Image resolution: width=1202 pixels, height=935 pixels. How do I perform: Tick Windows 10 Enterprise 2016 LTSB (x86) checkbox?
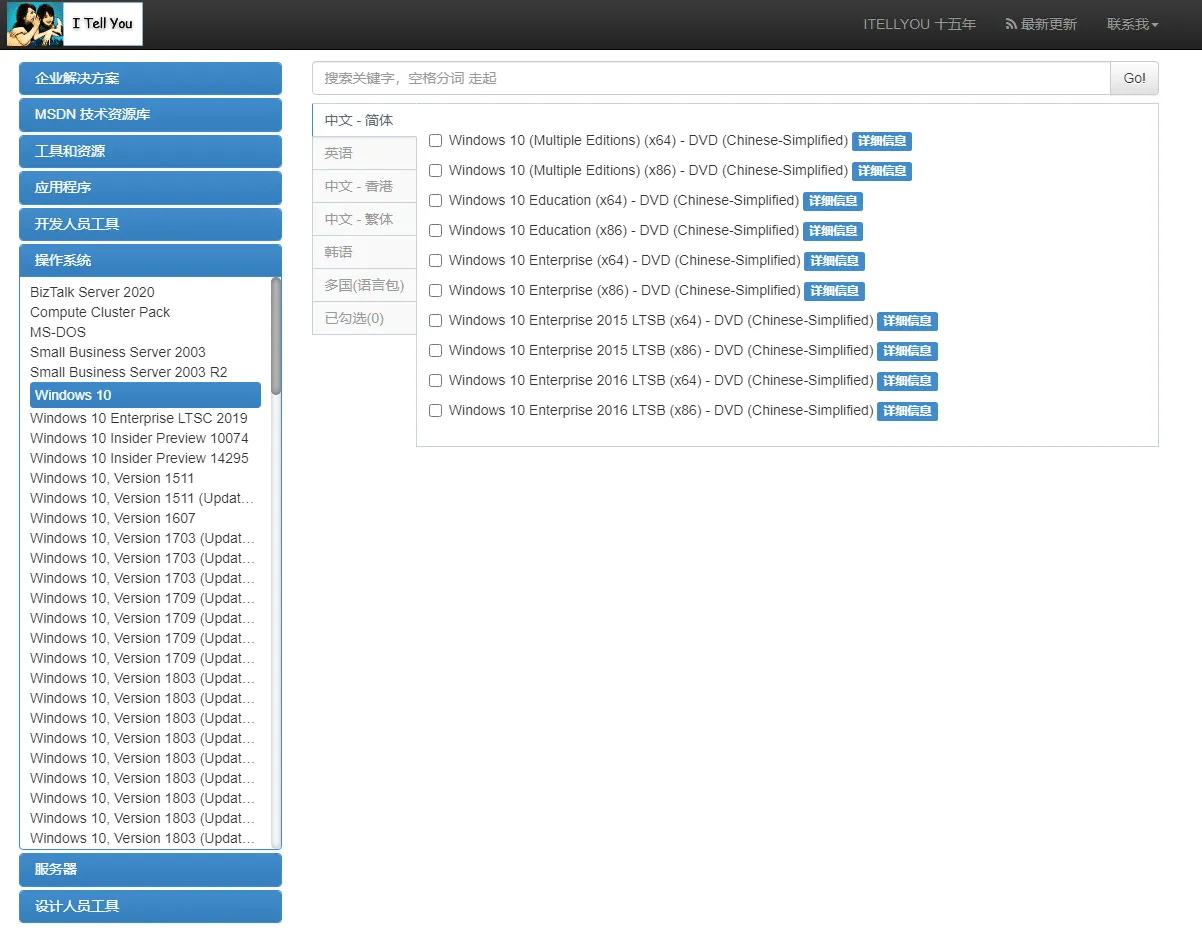click(435, 411)
